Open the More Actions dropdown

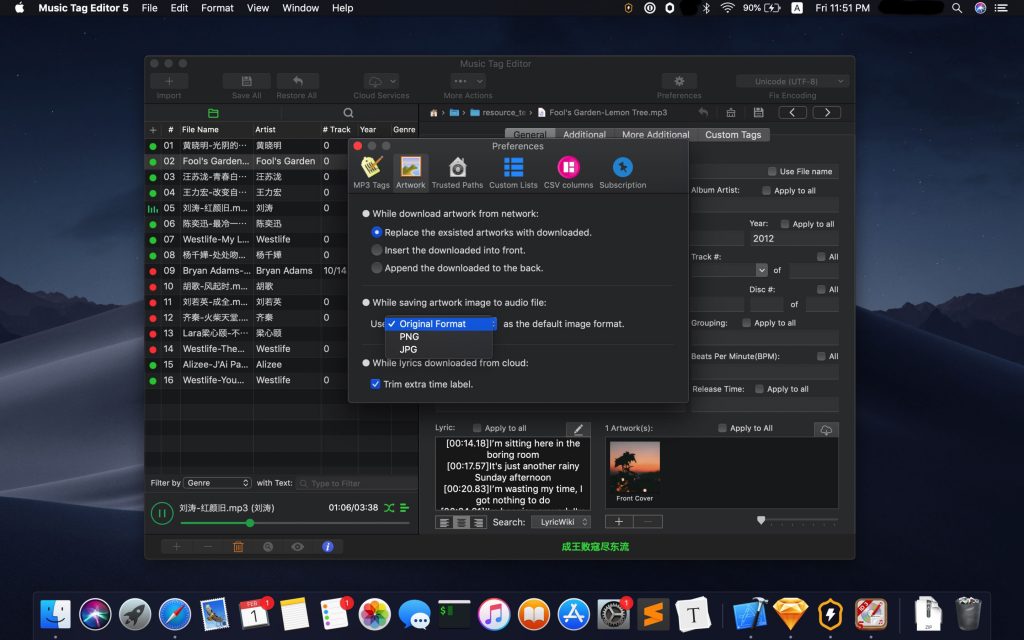click(468, 81)
